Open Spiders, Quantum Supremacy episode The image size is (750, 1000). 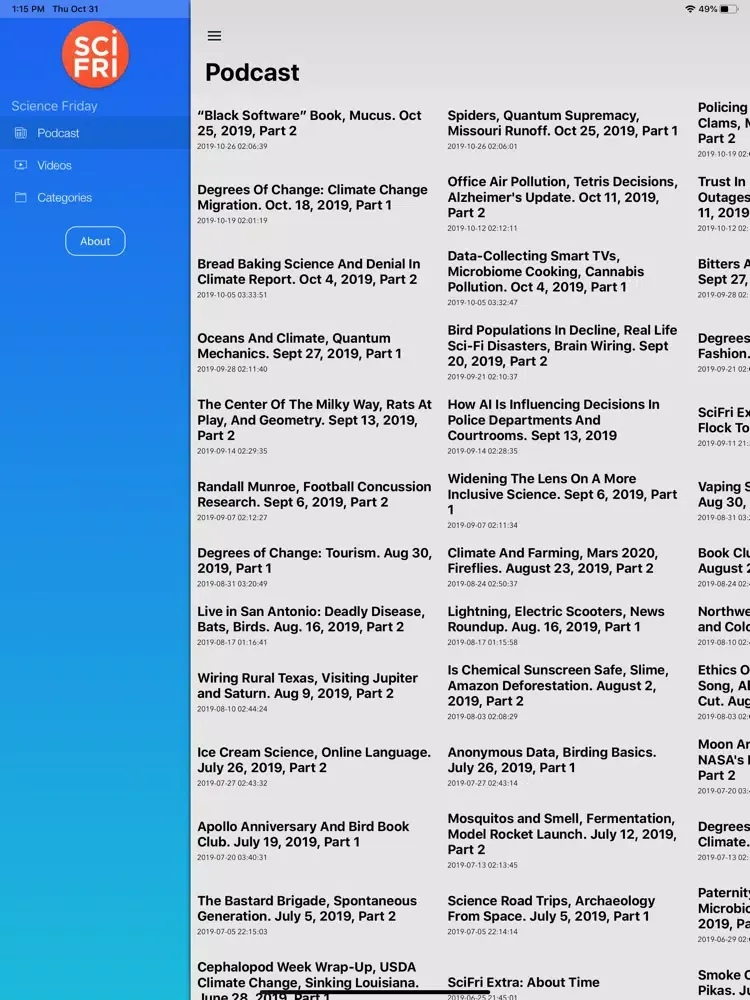click(562, 123)
